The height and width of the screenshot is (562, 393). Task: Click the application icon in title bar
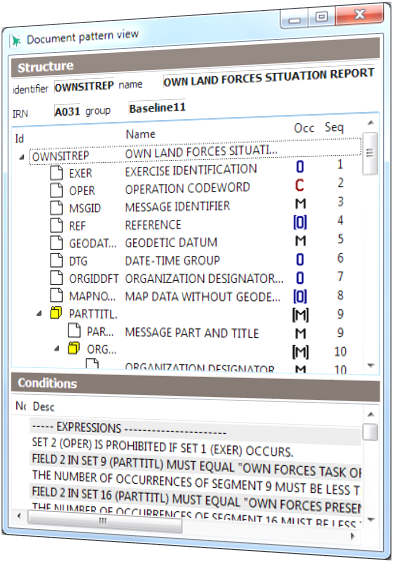[15, 41]
